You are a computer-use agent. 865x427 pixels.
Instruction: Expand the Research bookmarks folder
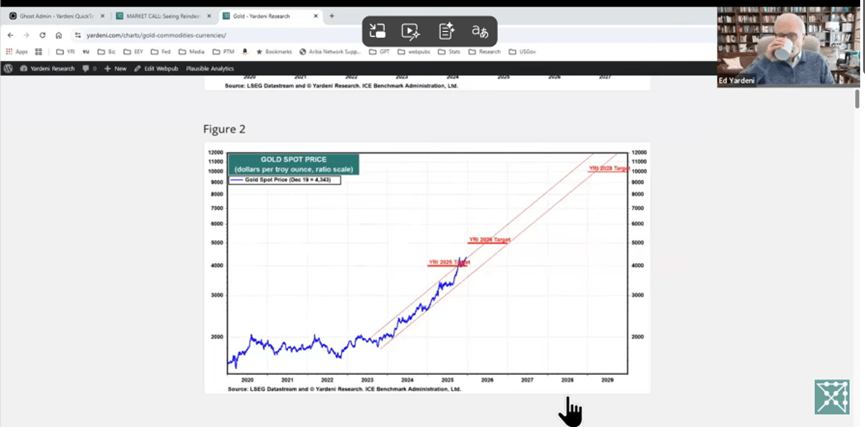(x=485, y=51)
